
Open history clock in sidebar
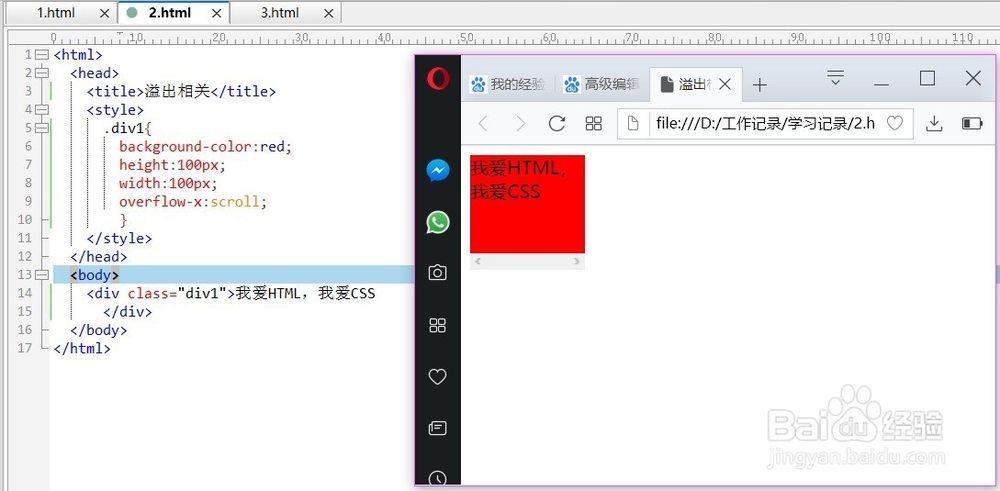coord(438,478)
